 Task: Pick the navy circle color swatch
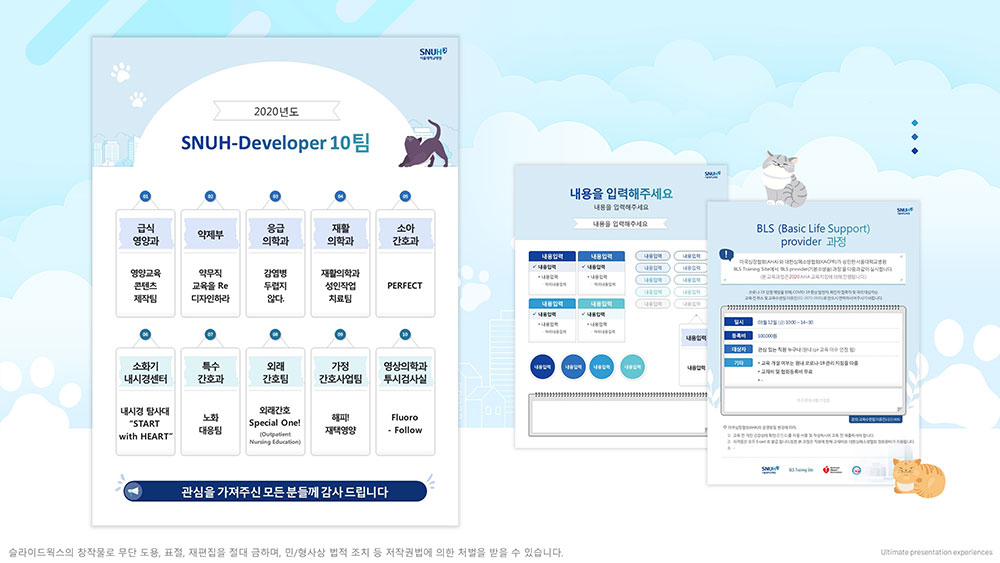pos(543,366)
